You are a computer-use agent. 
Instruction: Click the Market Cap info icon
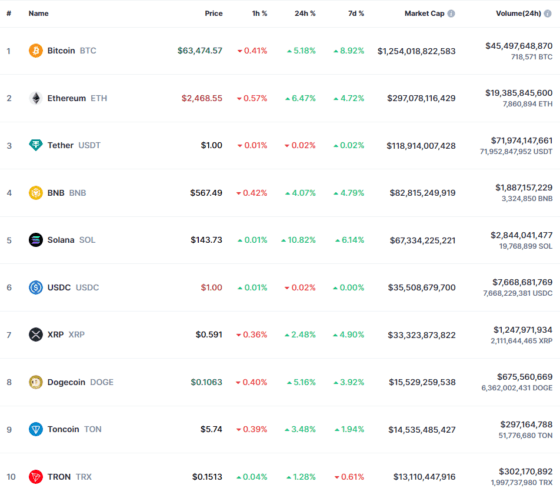tap(451, 14)
